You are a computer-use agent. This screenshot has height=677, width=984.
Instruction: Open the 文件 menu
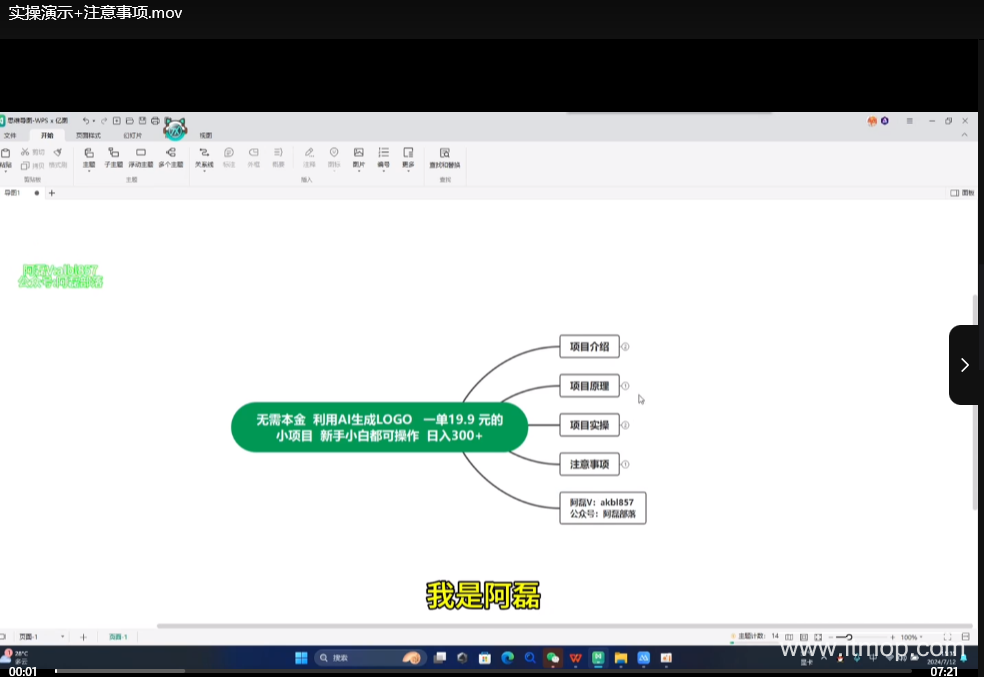[10, 135]
